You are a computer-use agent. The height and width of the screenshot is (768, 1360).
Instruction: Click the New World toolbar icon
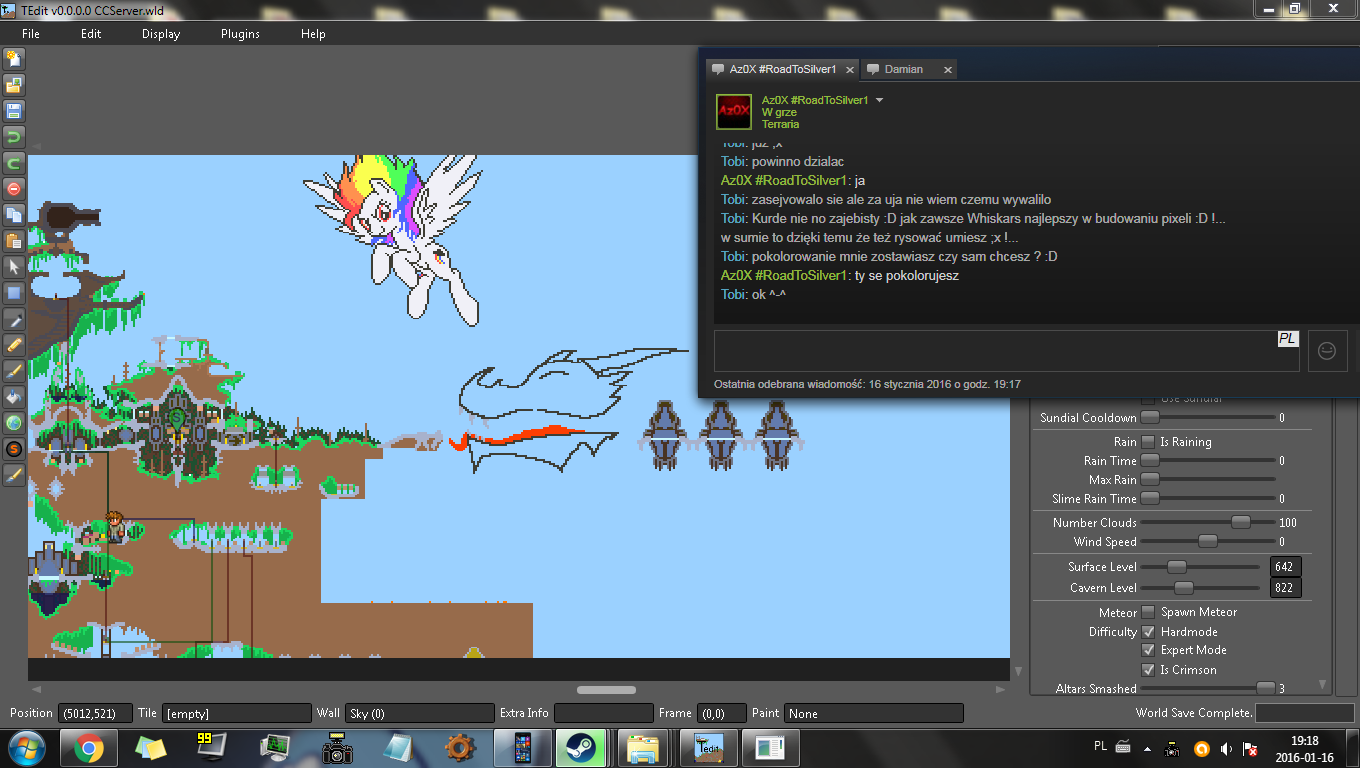click(14, 59)
